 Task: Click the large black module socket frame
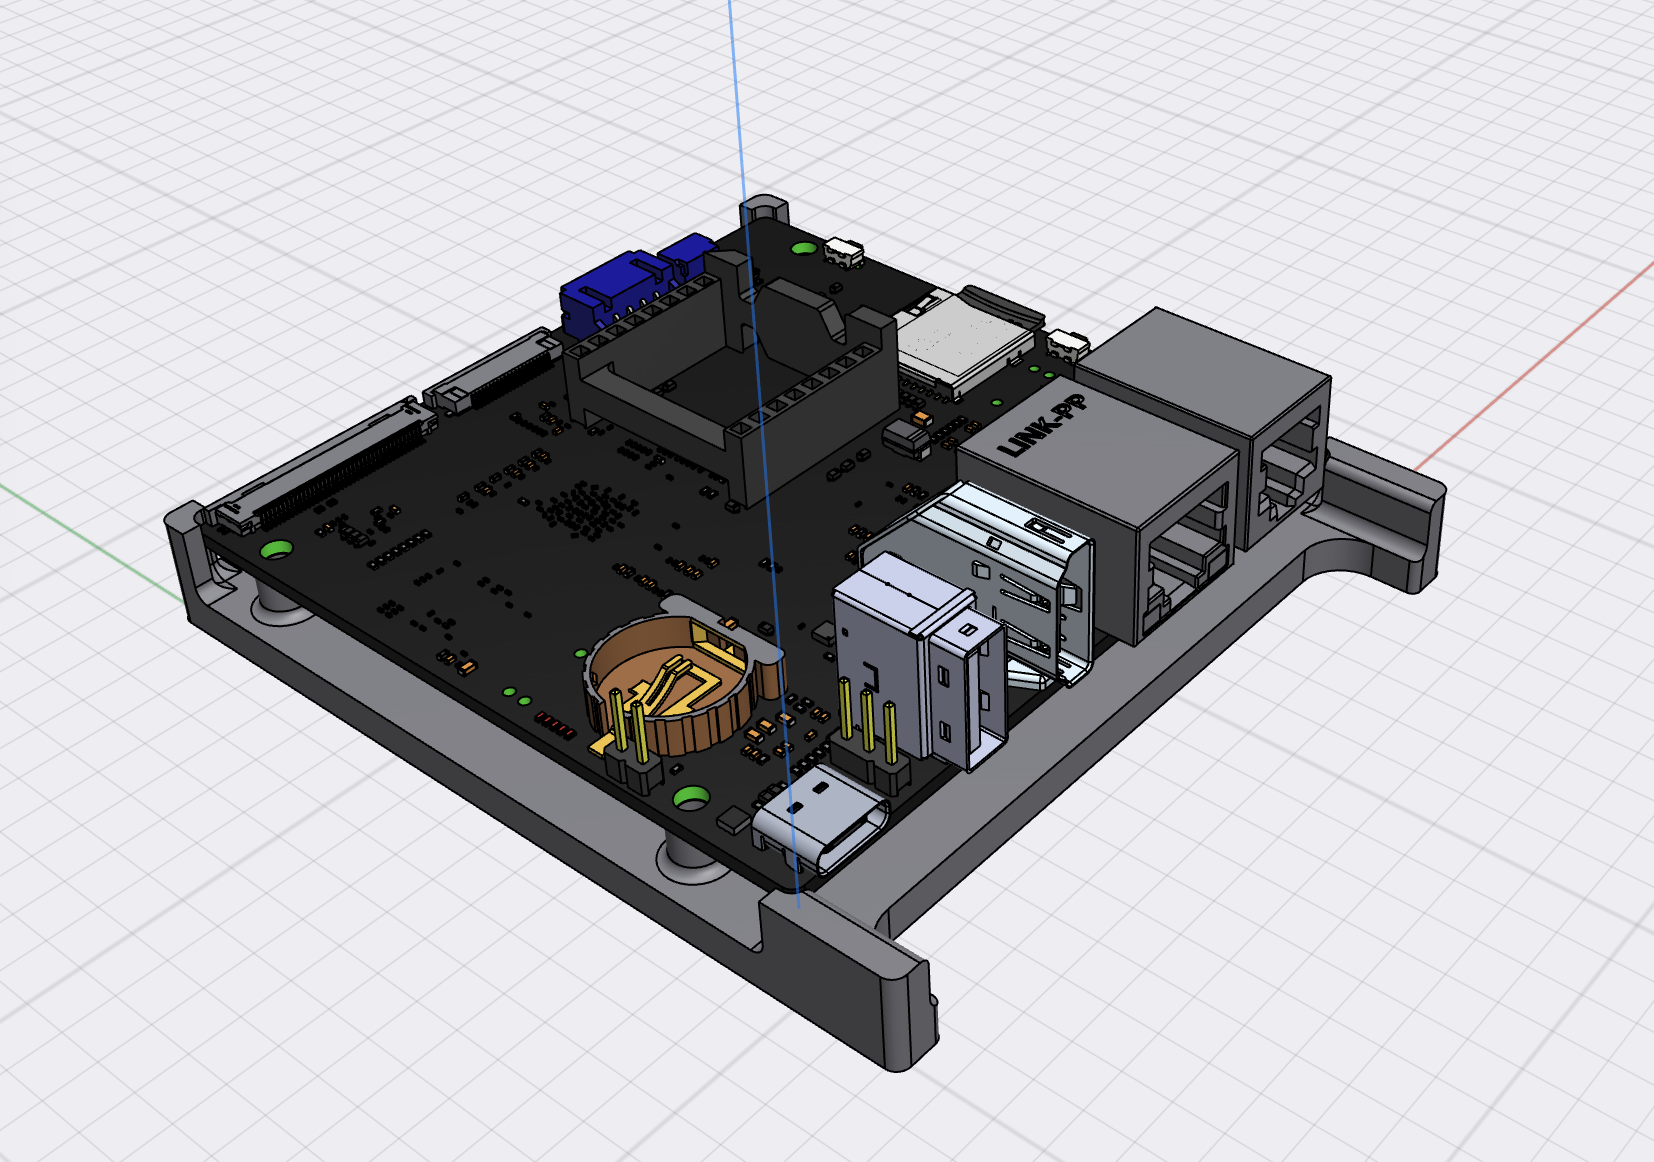pos(730,380)
